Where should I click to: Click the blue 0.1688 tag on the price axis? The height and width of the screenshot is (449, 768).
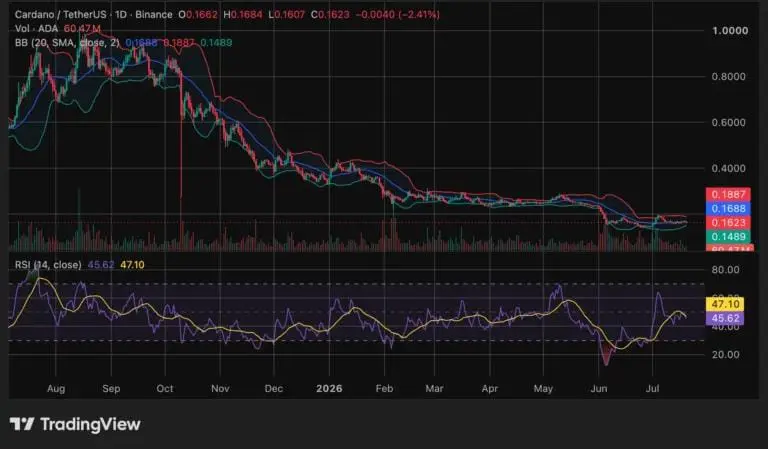pyautogui.click(x=728, y=209)
